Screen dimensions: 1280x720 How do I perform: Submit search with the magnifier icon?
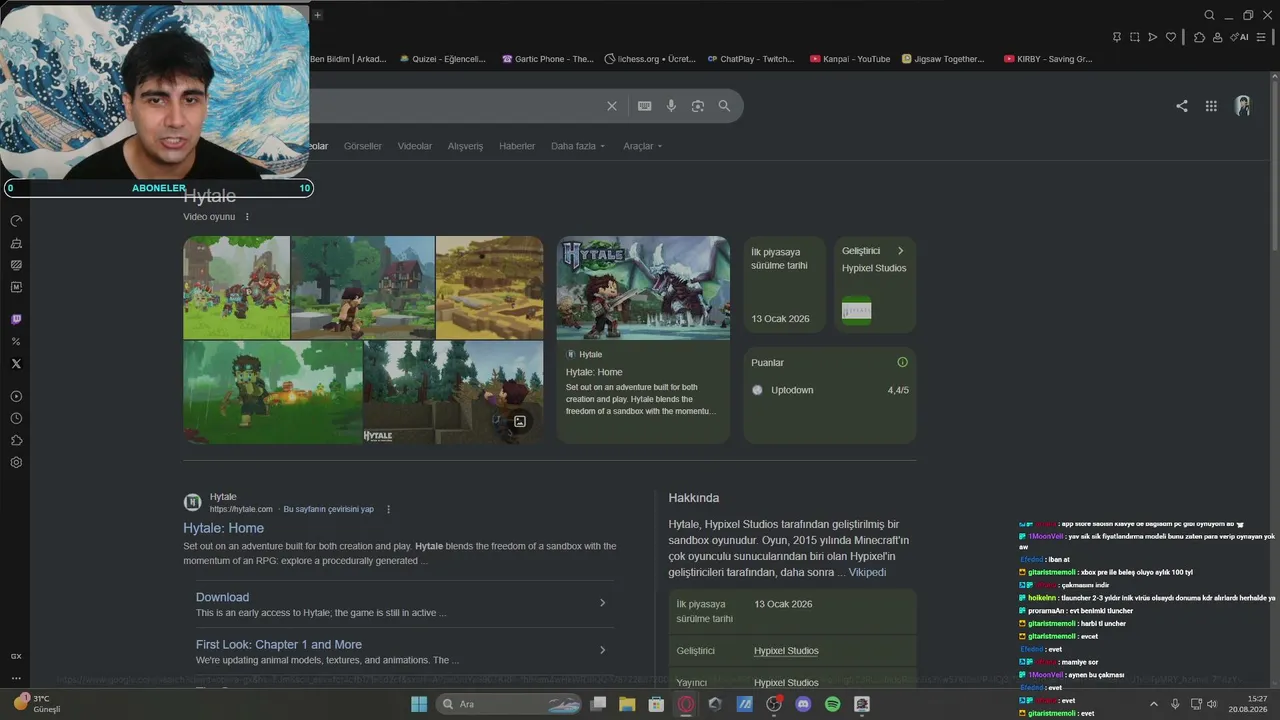(724, 106)
